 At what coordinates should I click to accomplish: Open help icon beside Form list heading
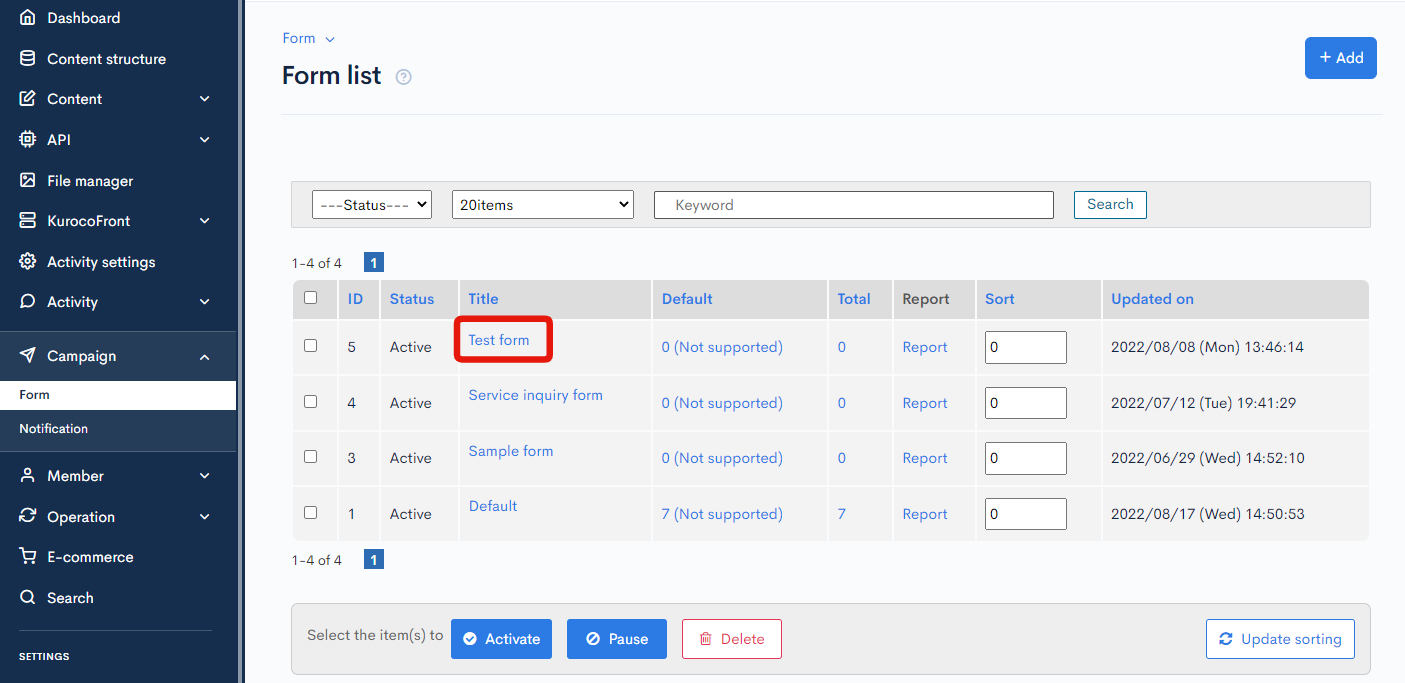(404, 77)
